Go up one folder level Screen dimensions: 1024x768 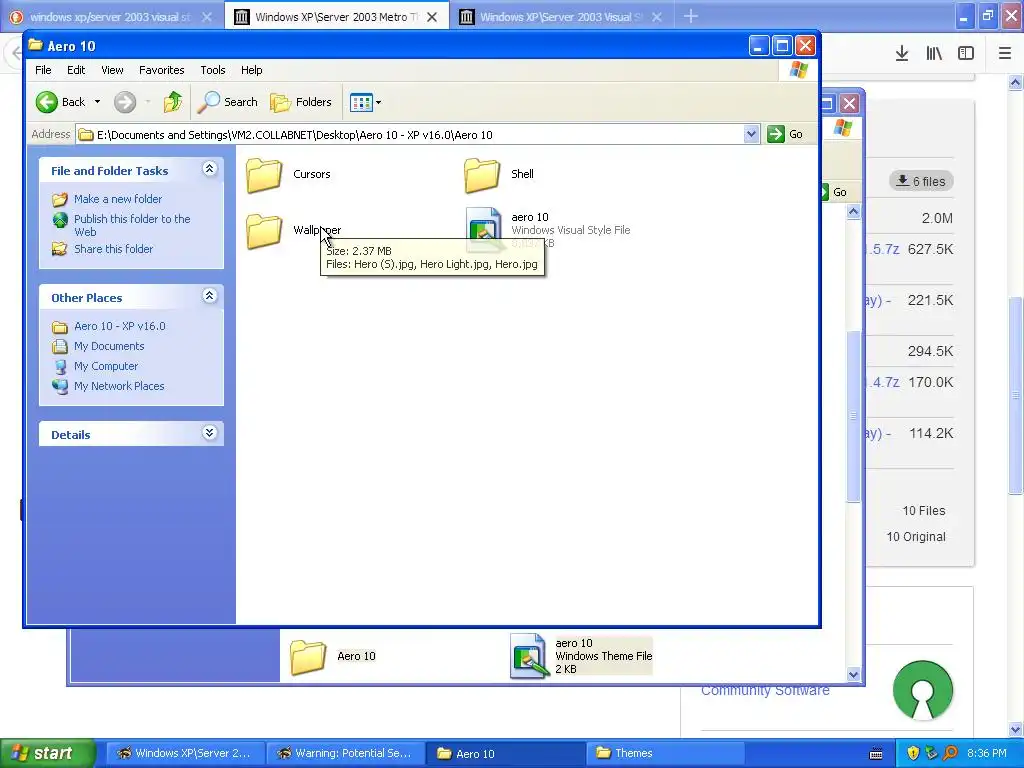click(x=173, y=102)
